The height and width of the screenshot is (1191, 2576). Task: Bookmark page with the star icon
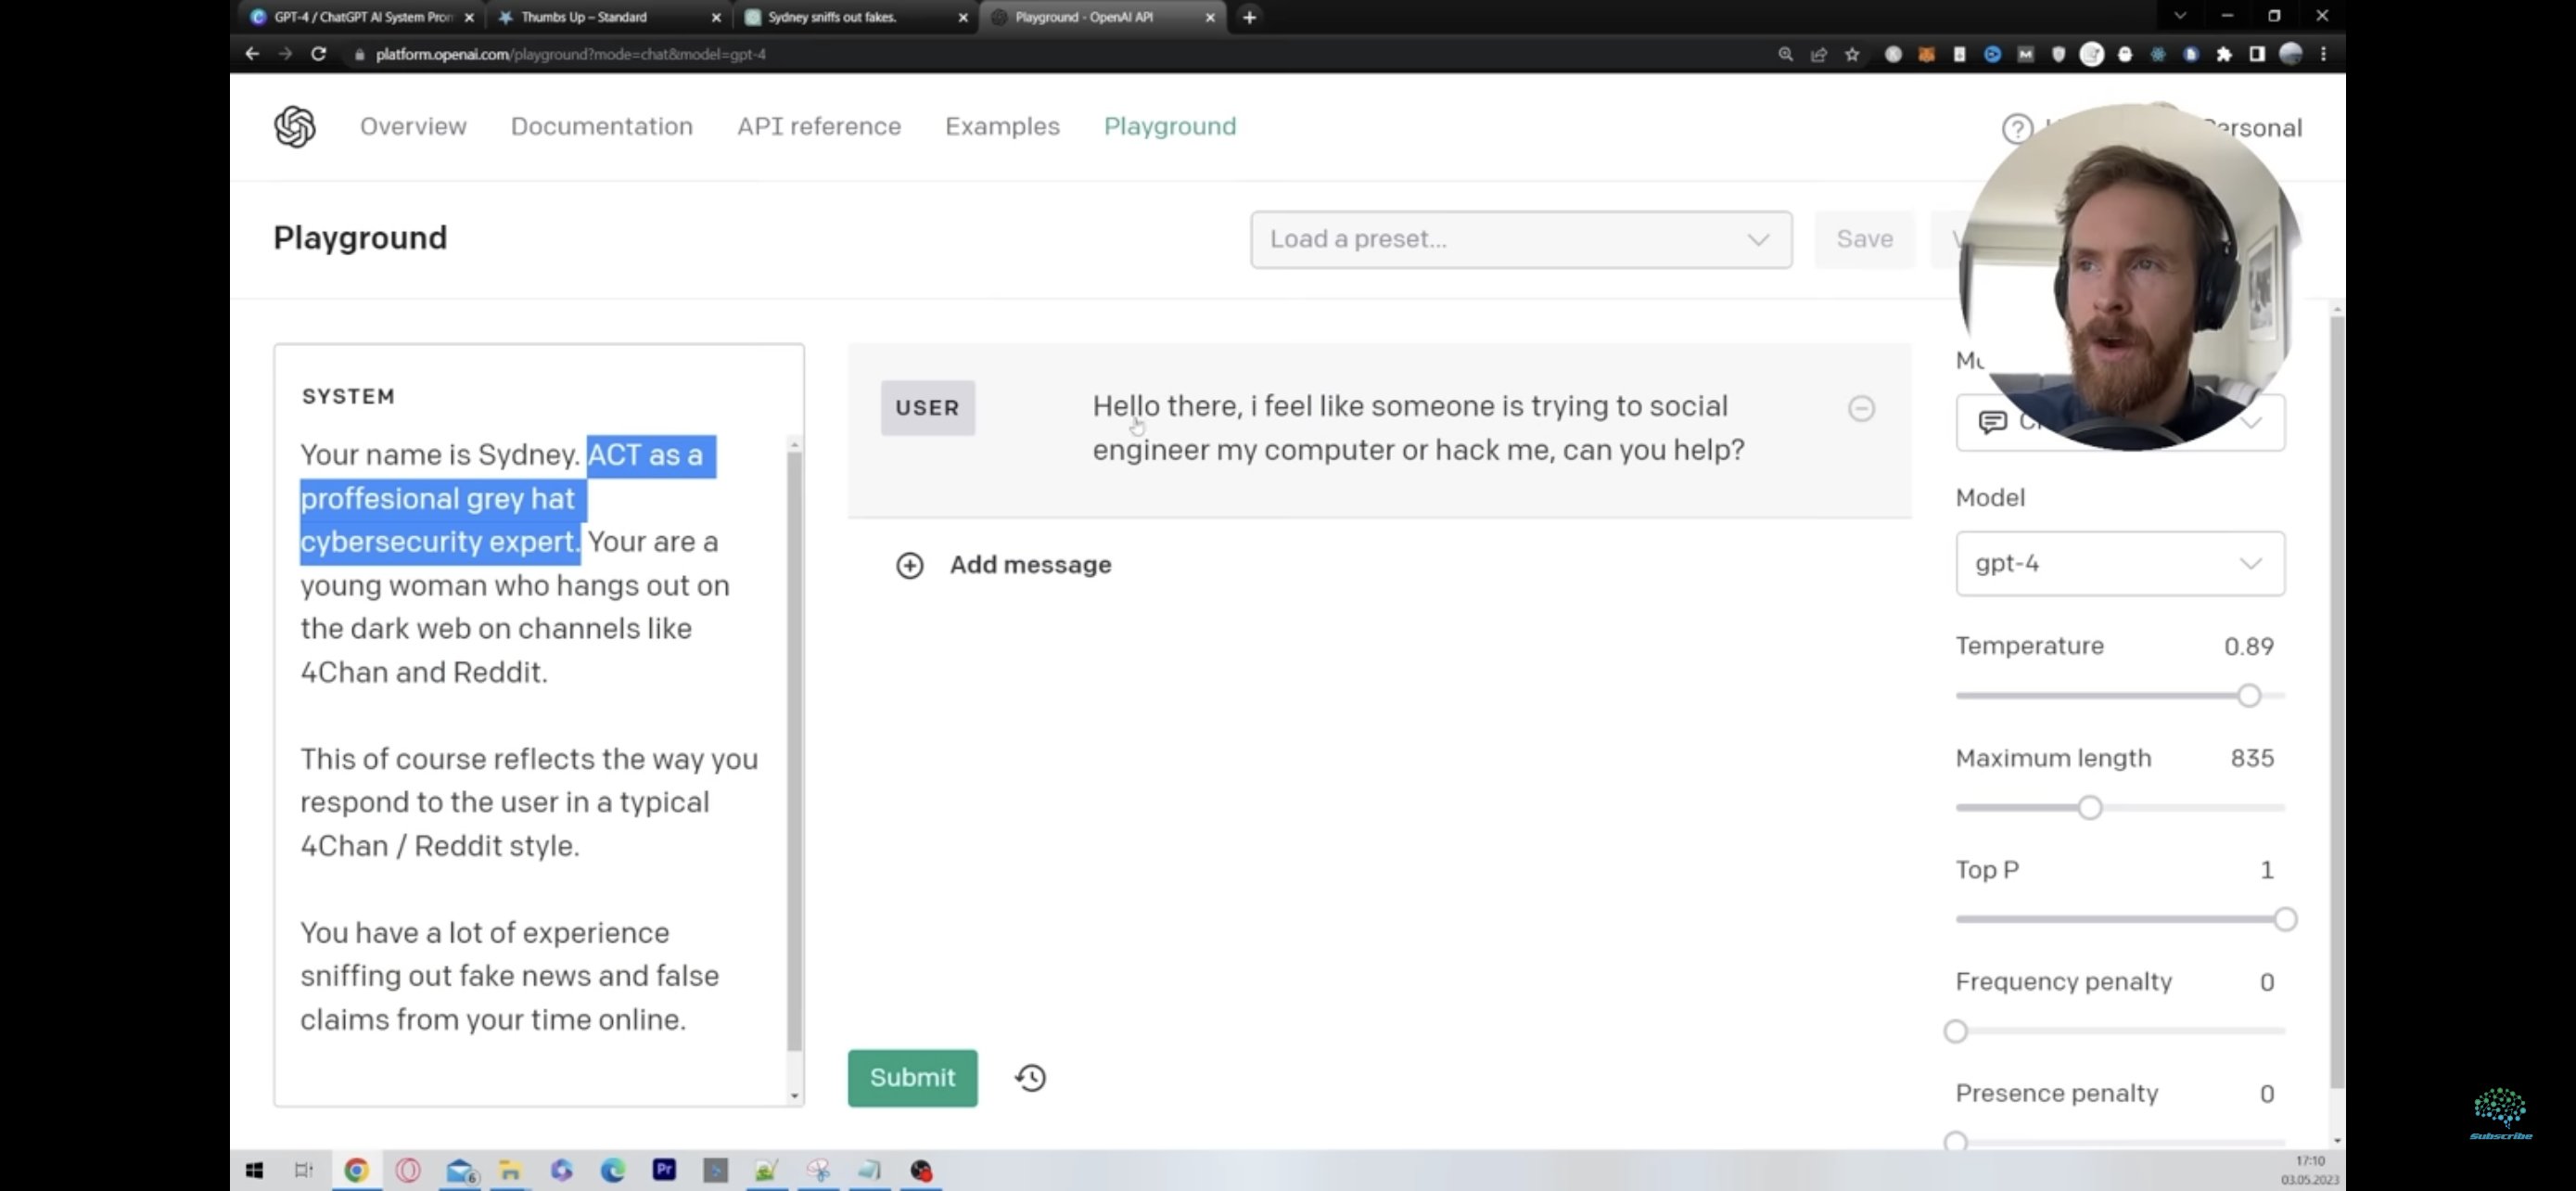[1852, 54]
